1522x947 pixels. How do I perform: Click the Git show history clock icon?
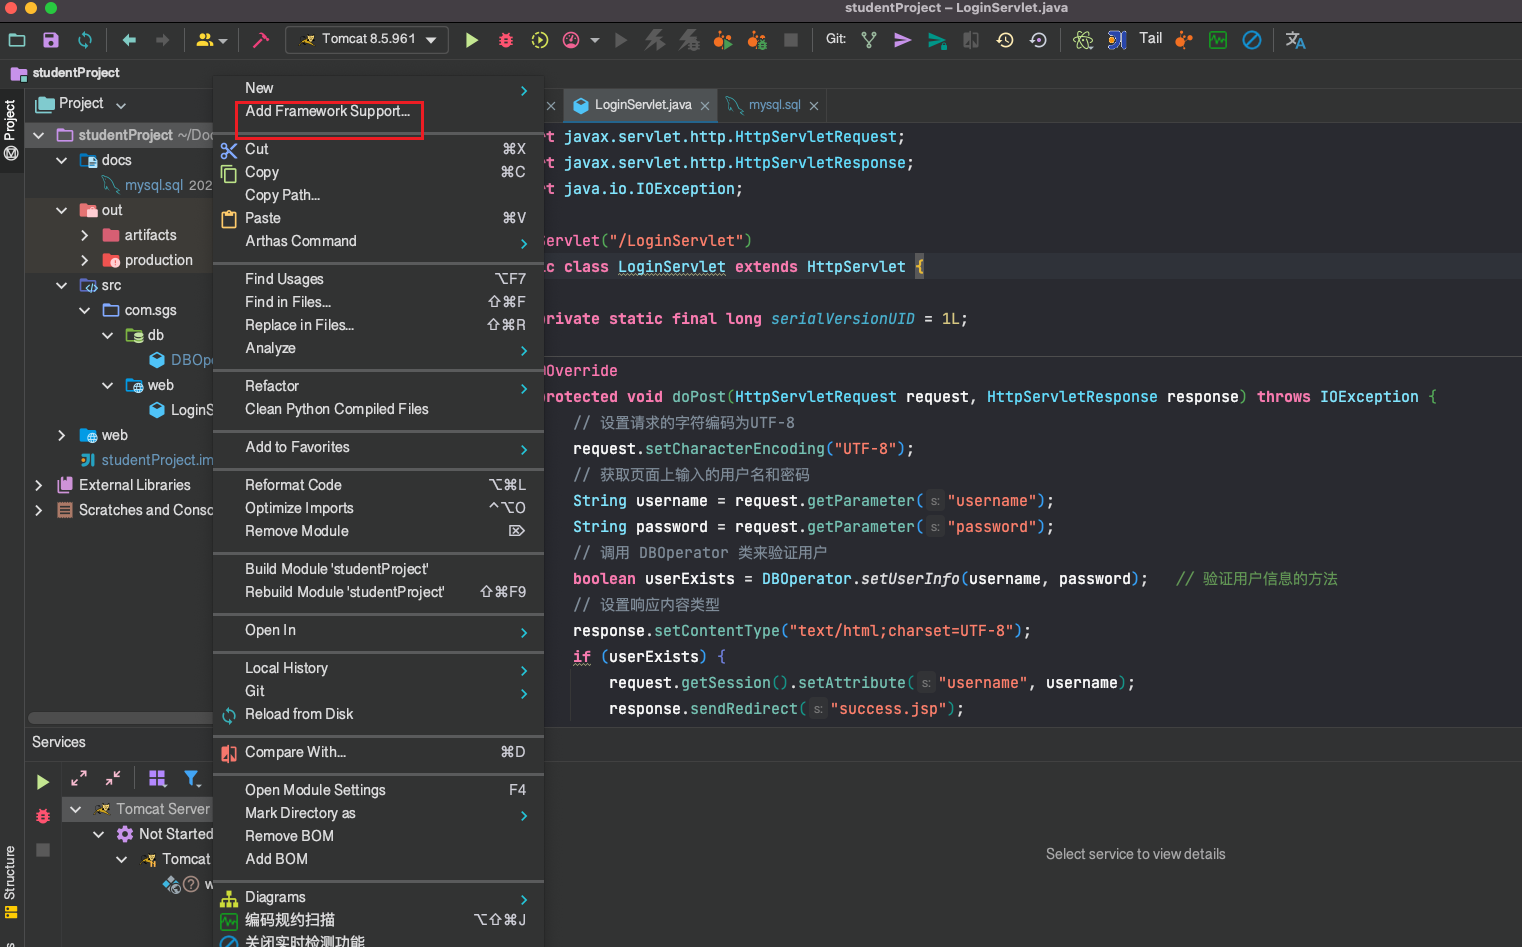(x=1005, y=40)
